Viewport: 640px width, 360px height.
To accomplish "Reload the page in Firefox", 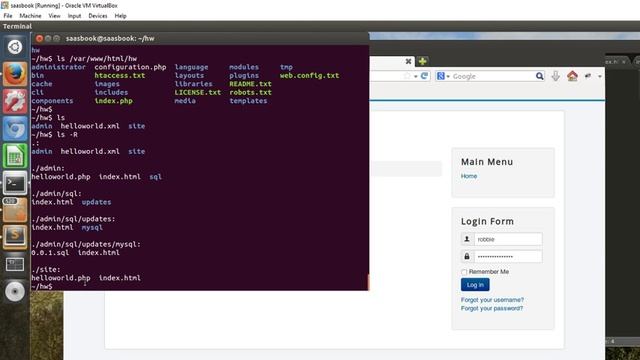I will [x=424, y=76].
